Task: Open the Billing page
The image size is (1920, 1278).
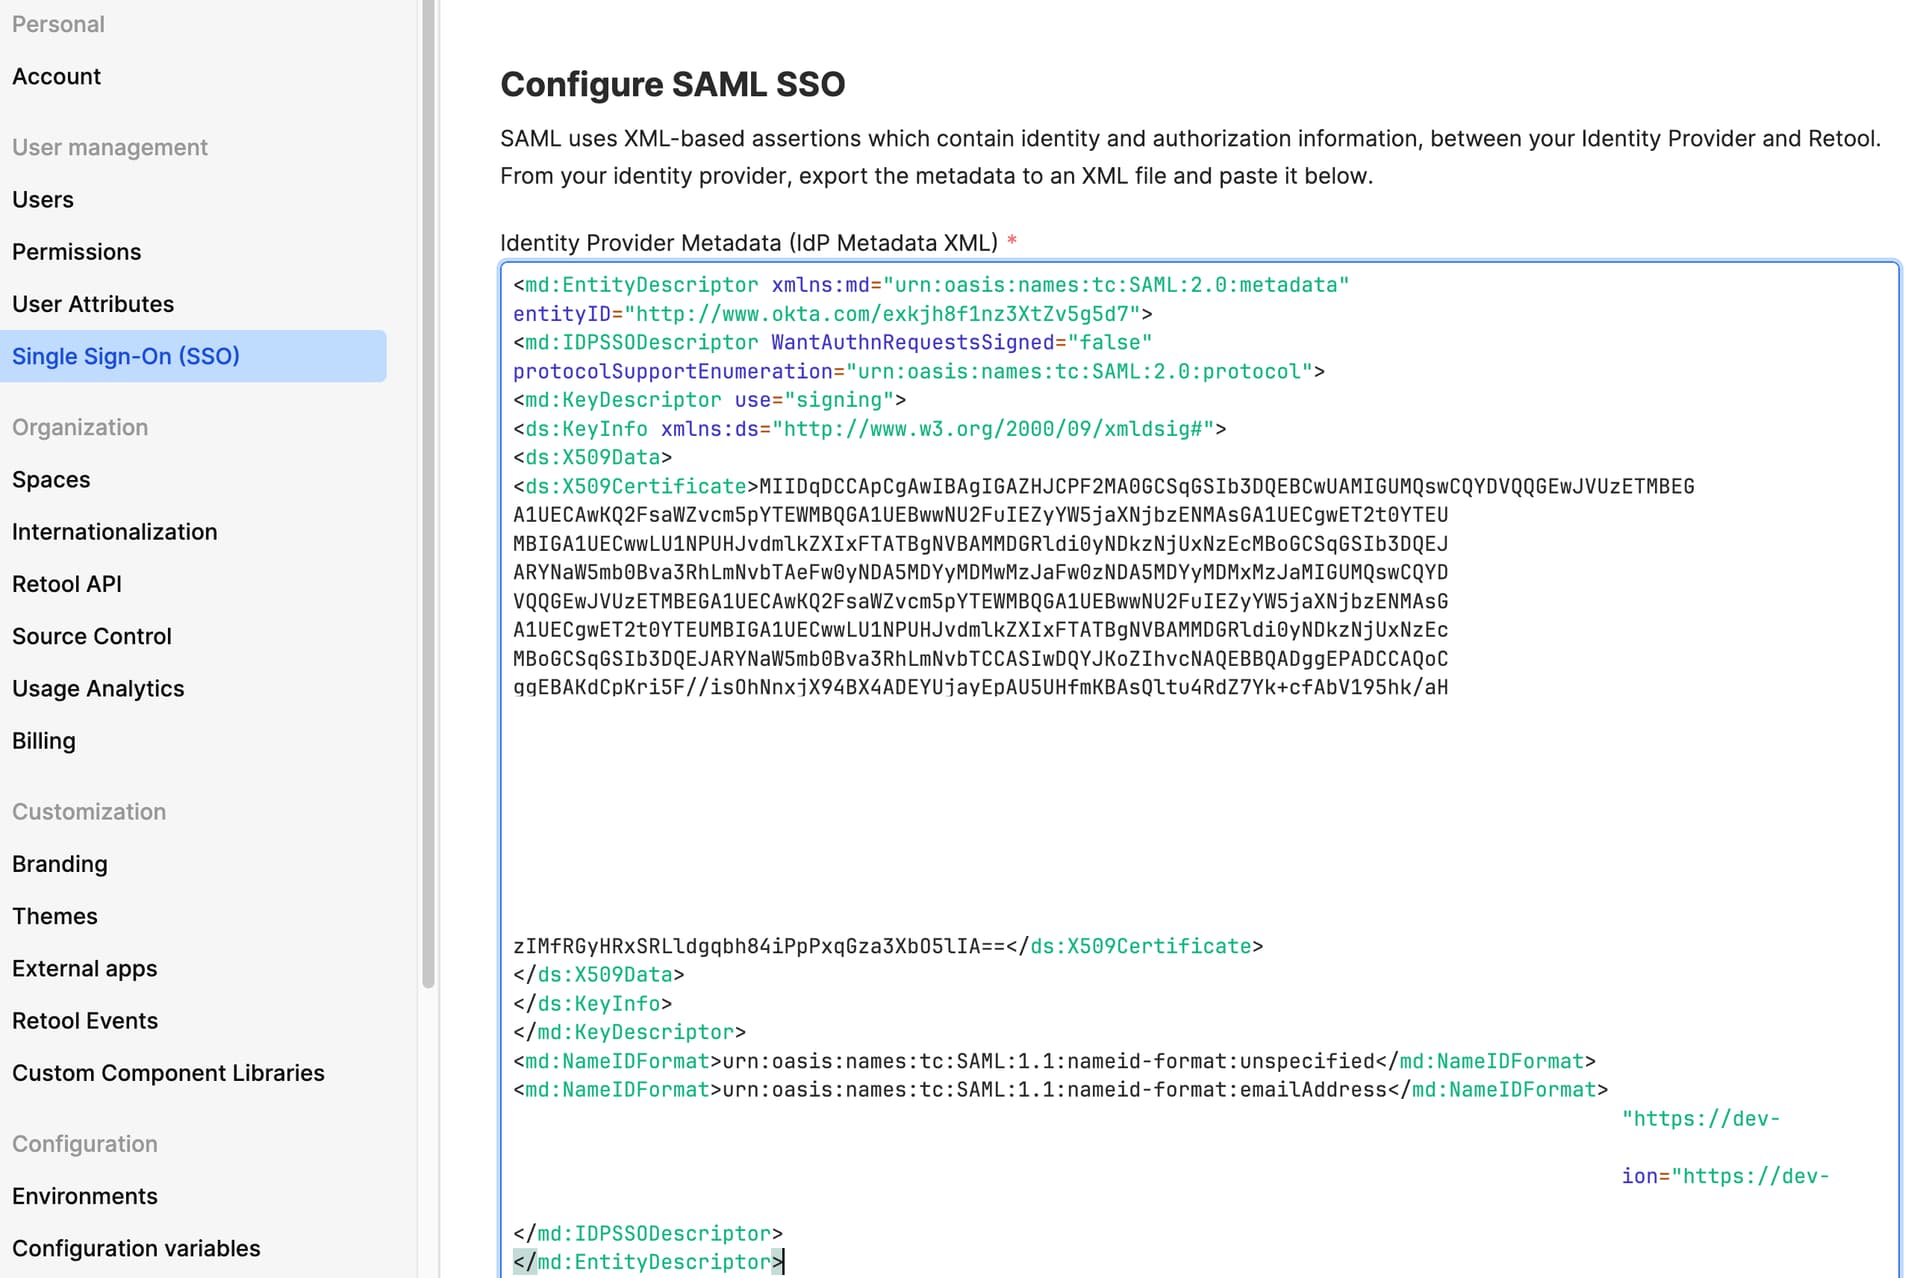Action: tap(43, 740)
